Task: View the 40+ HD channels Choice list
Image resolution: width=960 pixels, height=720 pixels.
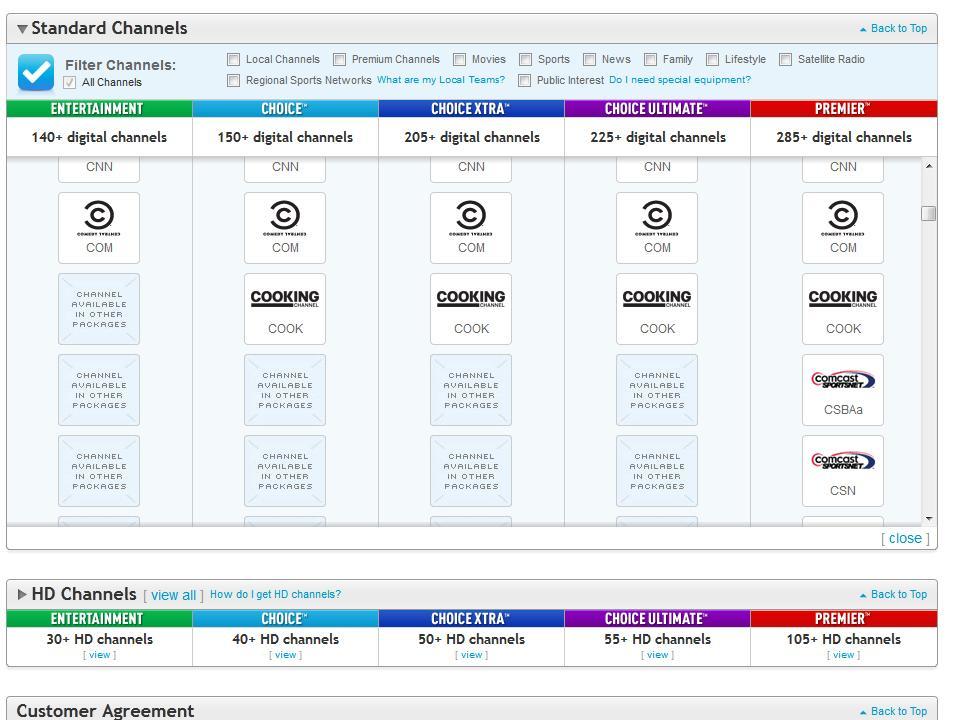Action: pos(285,654)
